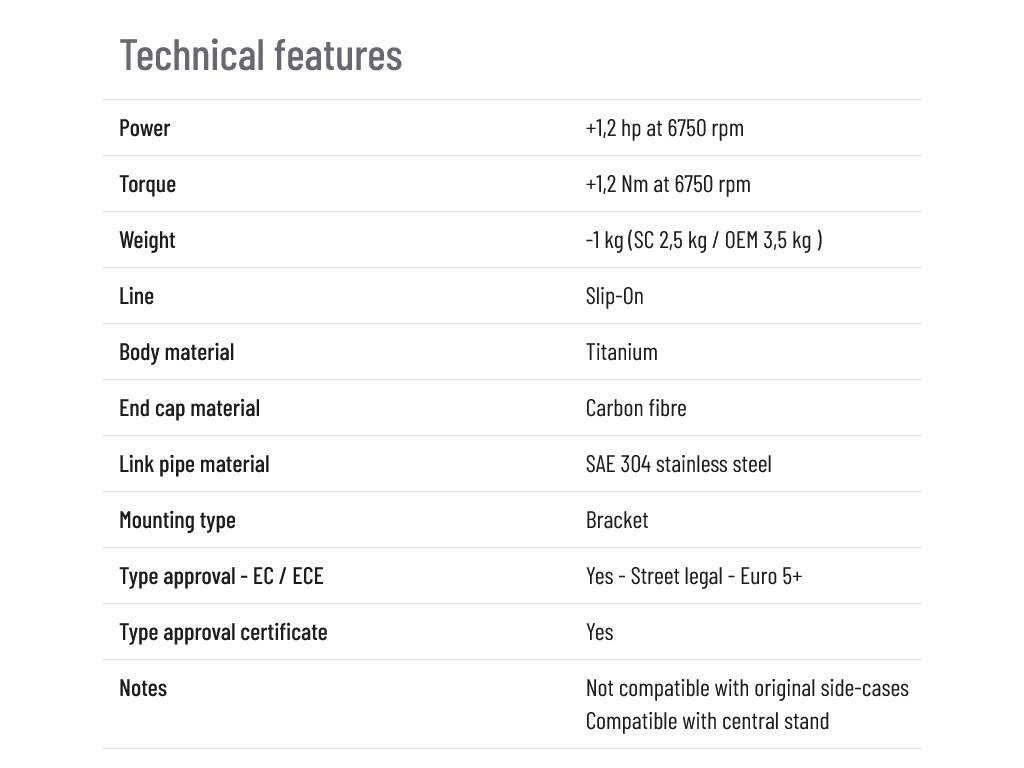Screen dimensions: 1024x768
Task: Select the Carbon fibre value
Action: tap(636, 408)
